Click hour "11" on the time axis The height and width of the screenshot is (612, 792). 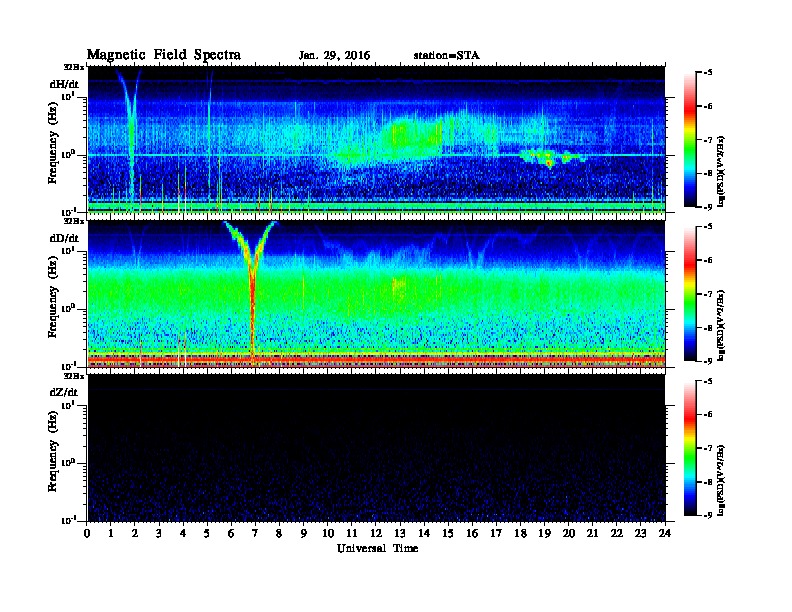click(x=352, y=533)
